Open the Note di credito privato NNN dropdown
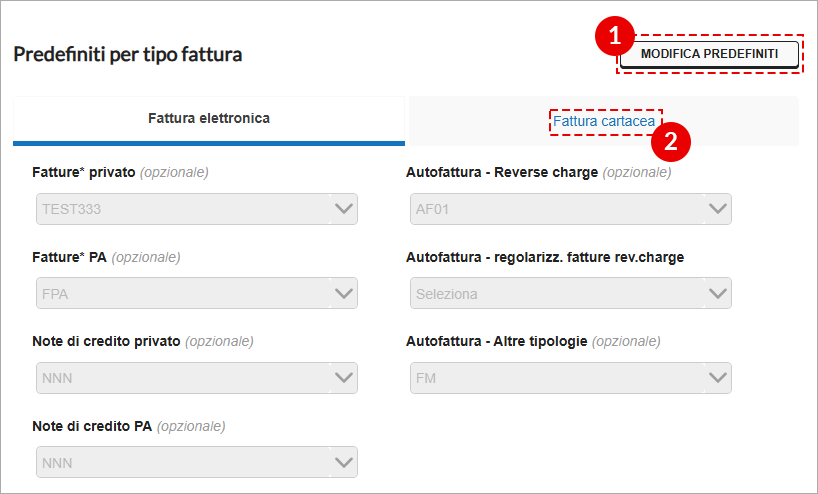The width and height of the screenshot is (818, 494). (197, 378)
